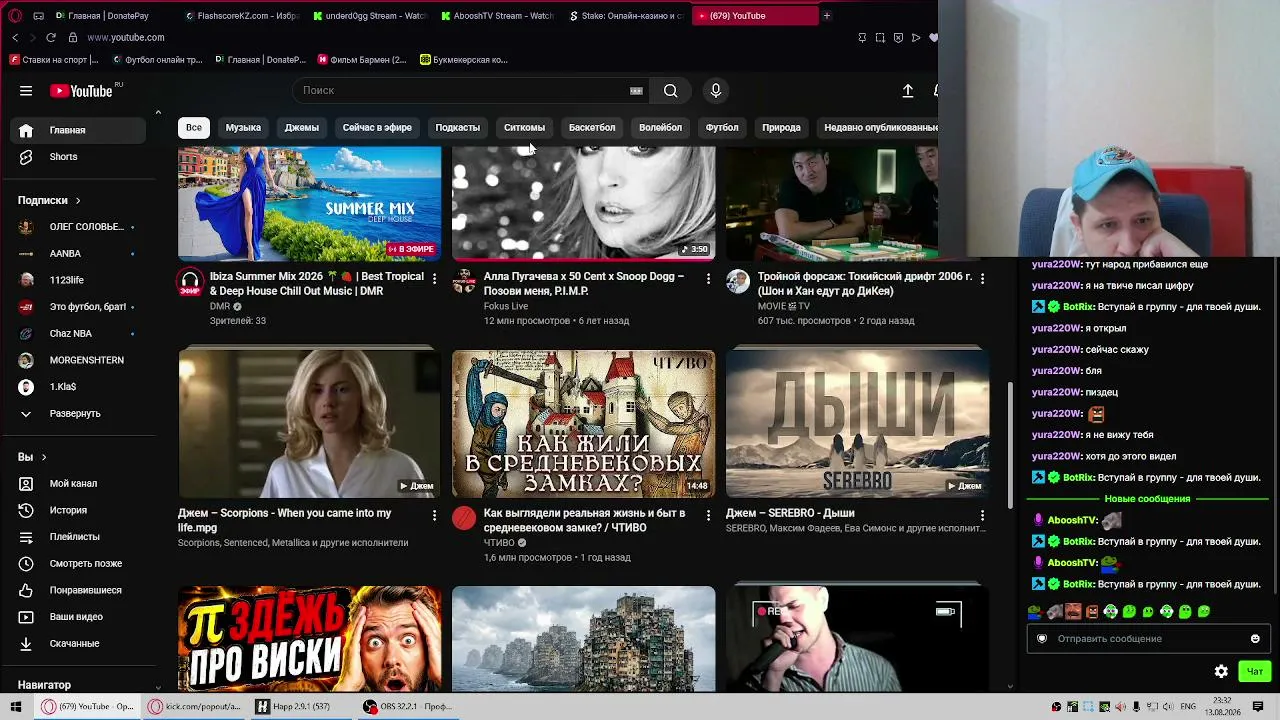
Task: Click the green Чат send button
Action: (1255, 672)
